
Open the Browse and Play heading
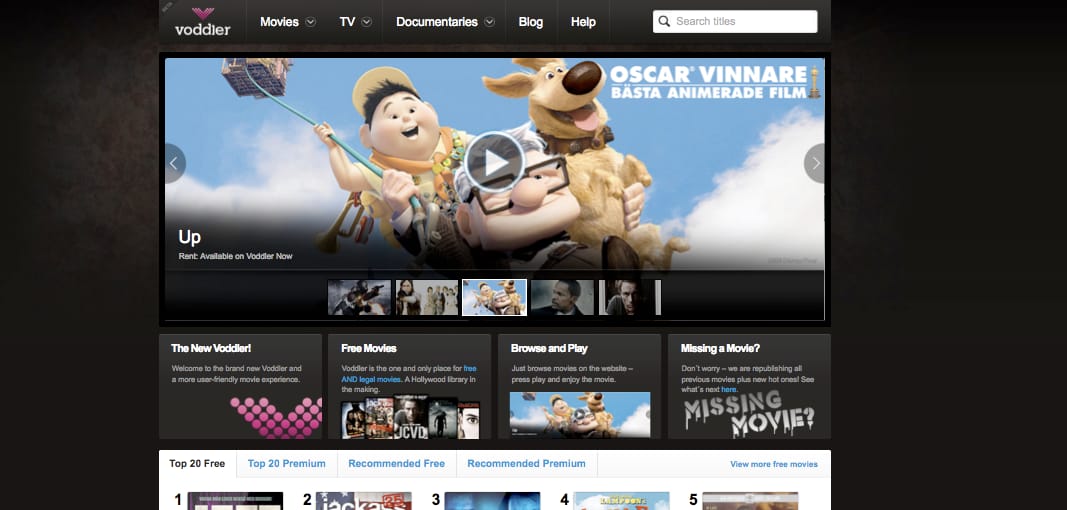pyautogui.click(x=549, y=348)
